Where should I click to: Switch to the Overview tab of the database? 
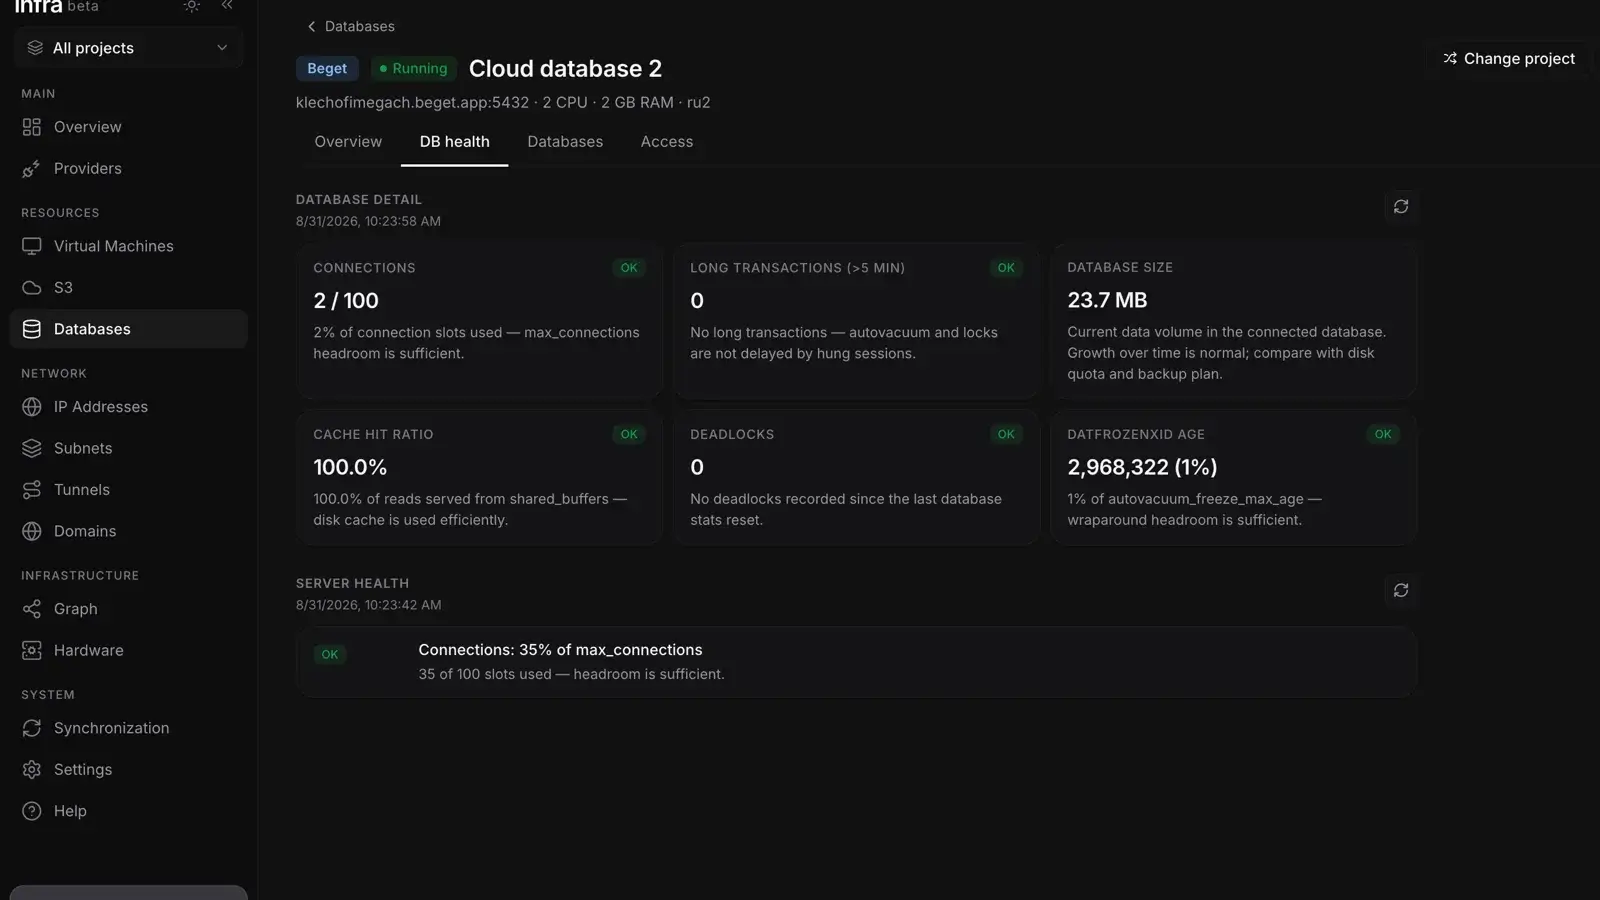point(348,142)
